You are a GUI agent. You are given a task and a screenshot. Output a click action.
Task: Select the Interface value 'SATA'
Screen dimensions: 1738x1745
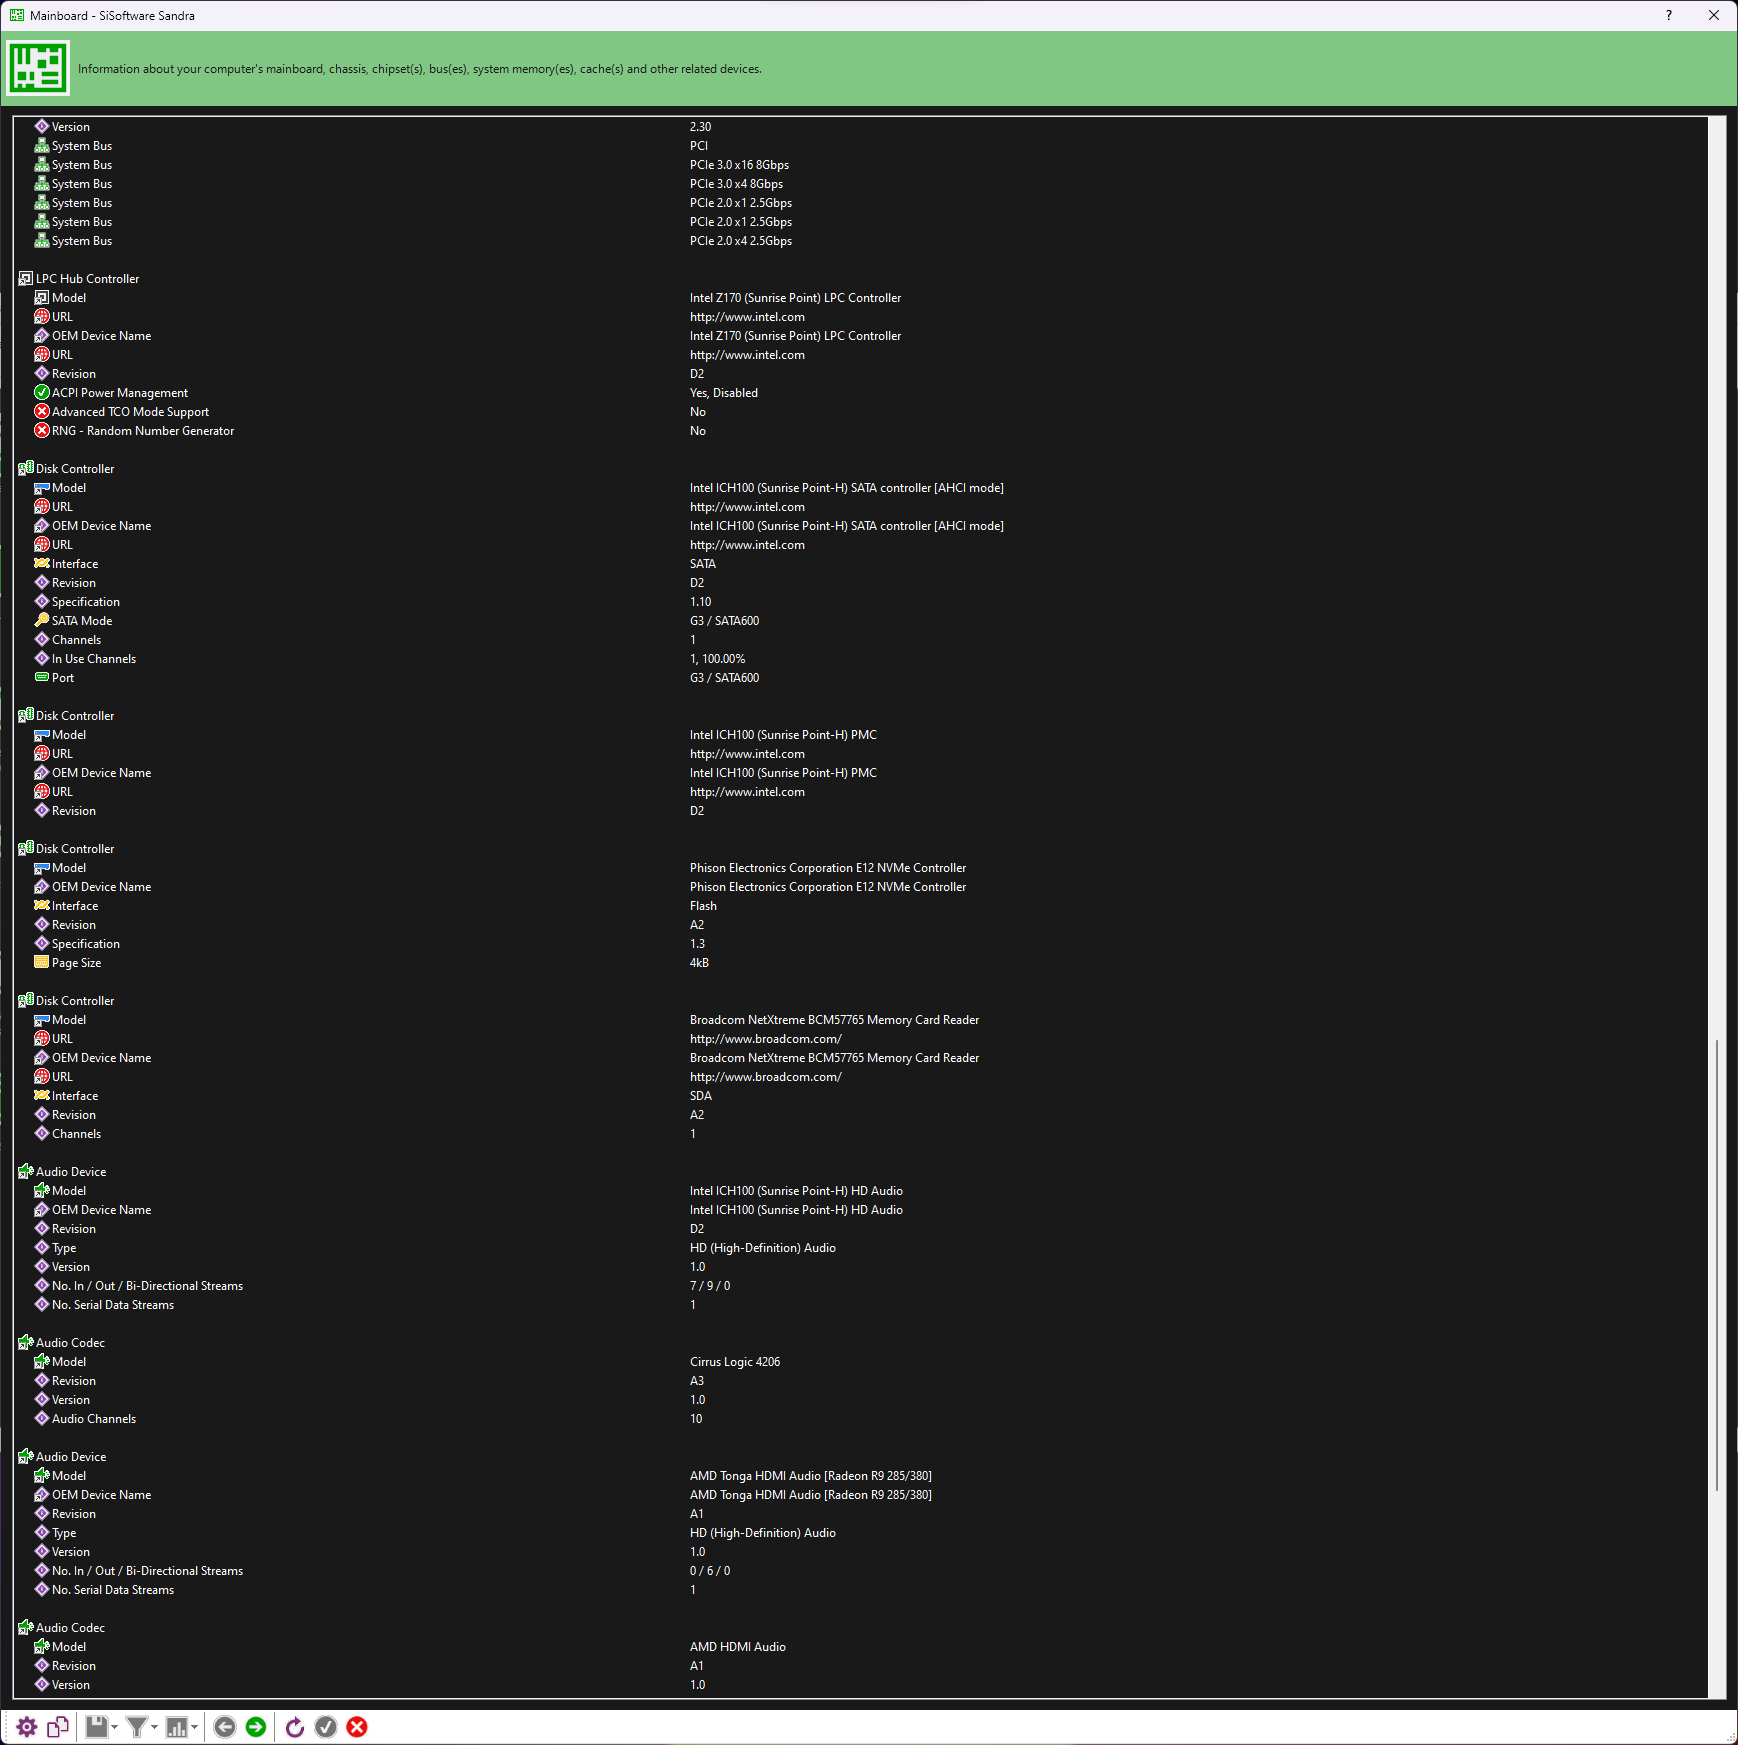[x=703, y=564]
